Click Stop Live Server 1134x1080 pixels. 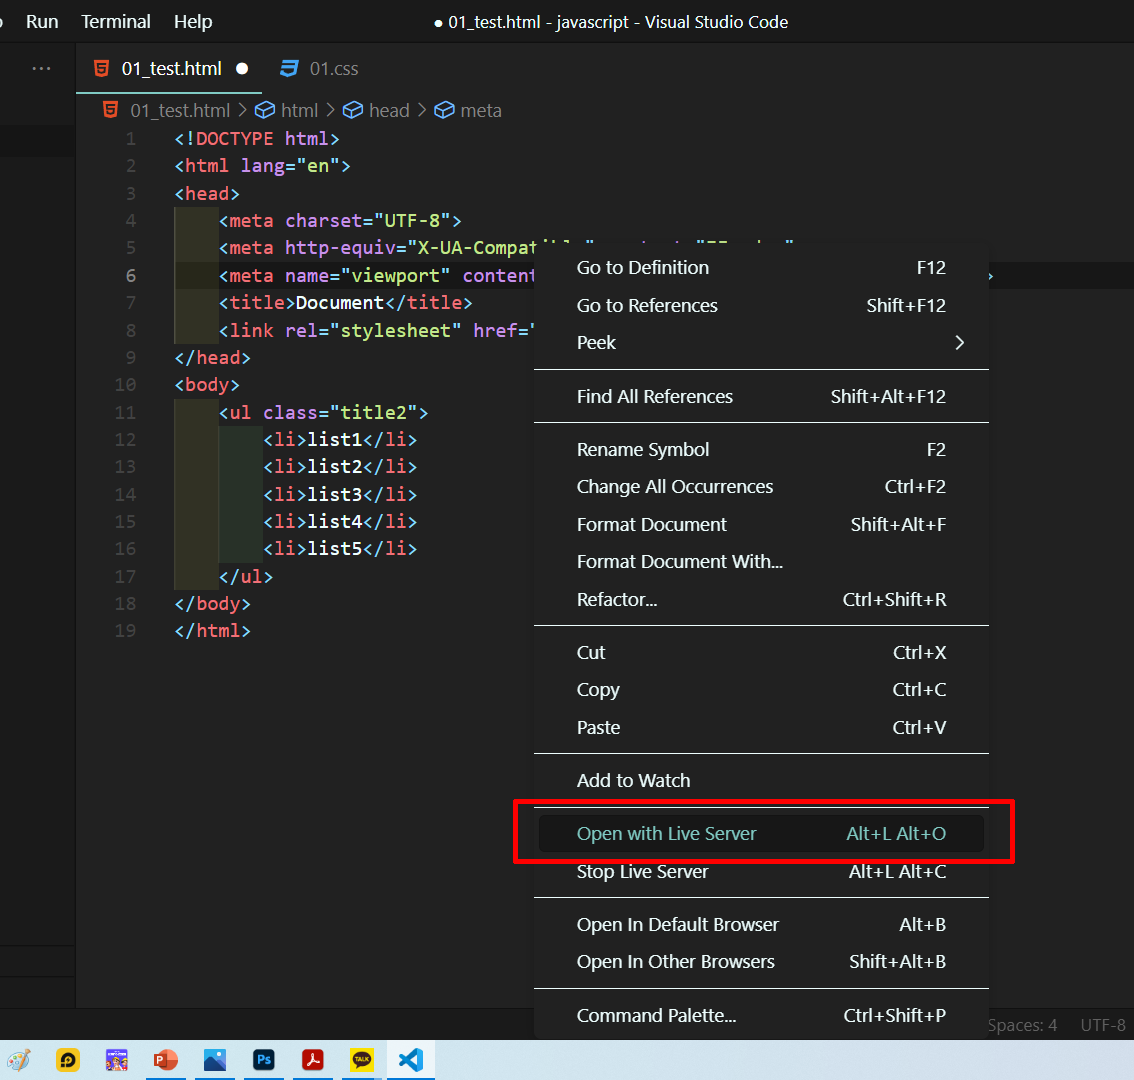(761, 871)
